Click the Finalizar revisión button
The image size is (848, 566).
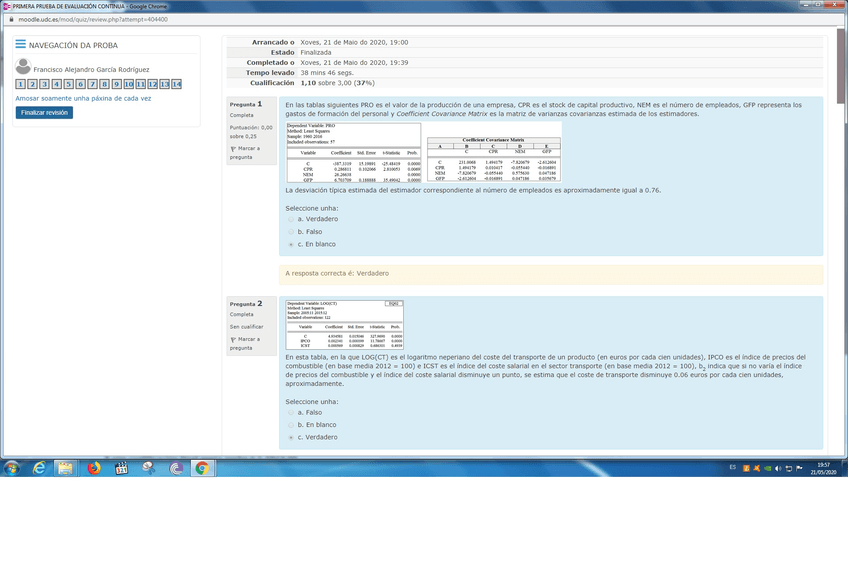pos(44,113)
